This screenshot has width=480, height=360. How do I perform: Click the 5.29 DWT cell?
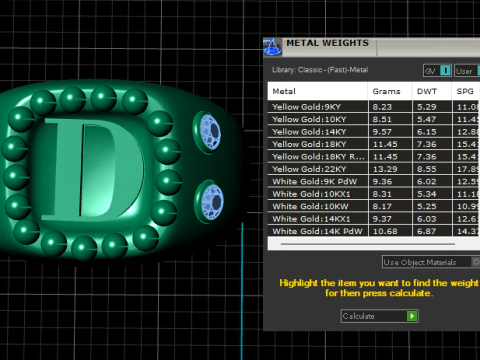tap(432, 107)
